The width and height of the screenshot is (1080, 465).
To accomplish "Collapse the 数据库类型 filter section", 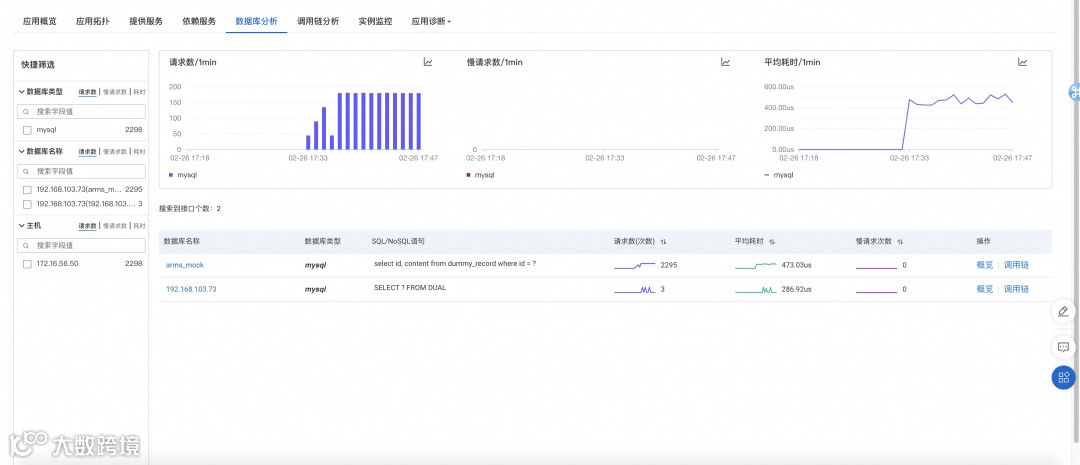I will [21, 92].
